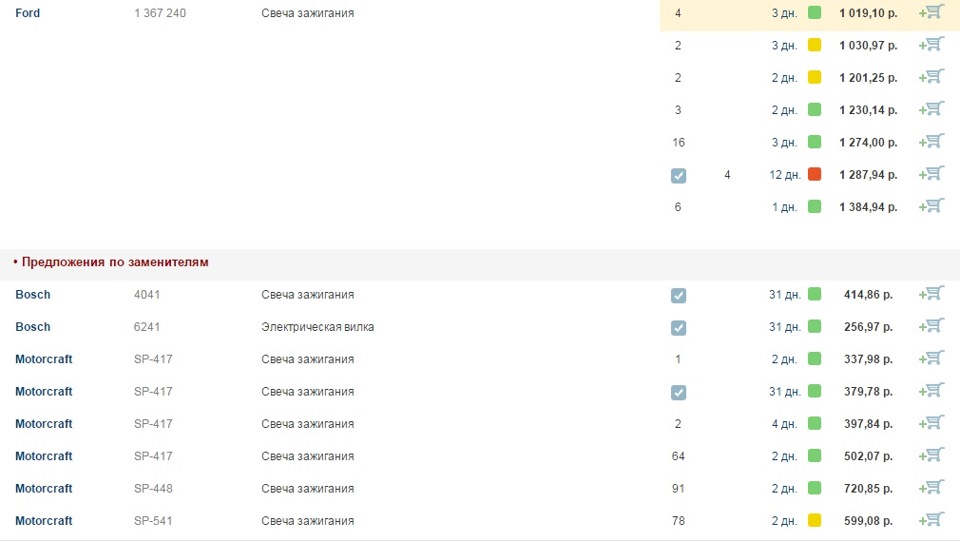The width and height of the screenshot is (960, 542).
Task: Add the 1 384,94 р. offer to cart
Action: [x=931, y=206]
